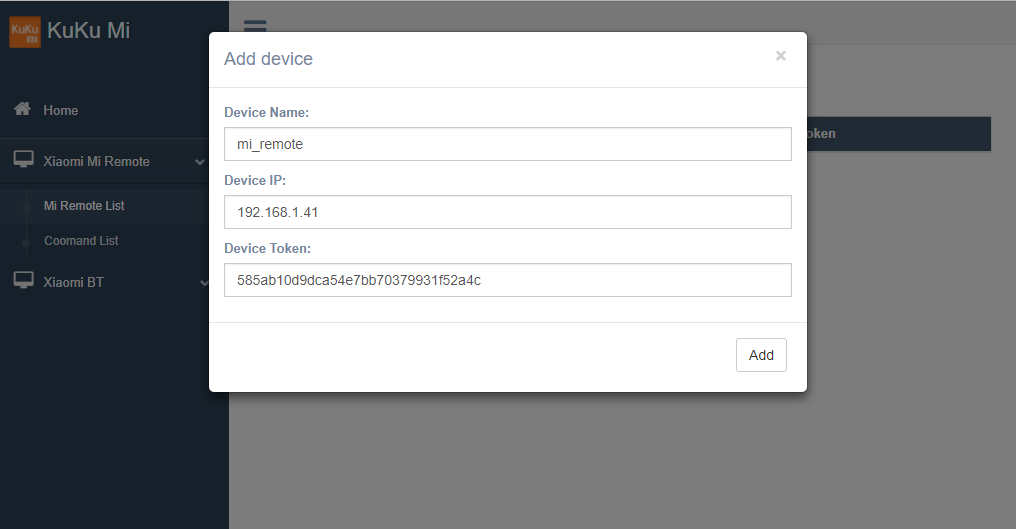Toggle the sidebar with the hamburger icon

pos(255,28)
